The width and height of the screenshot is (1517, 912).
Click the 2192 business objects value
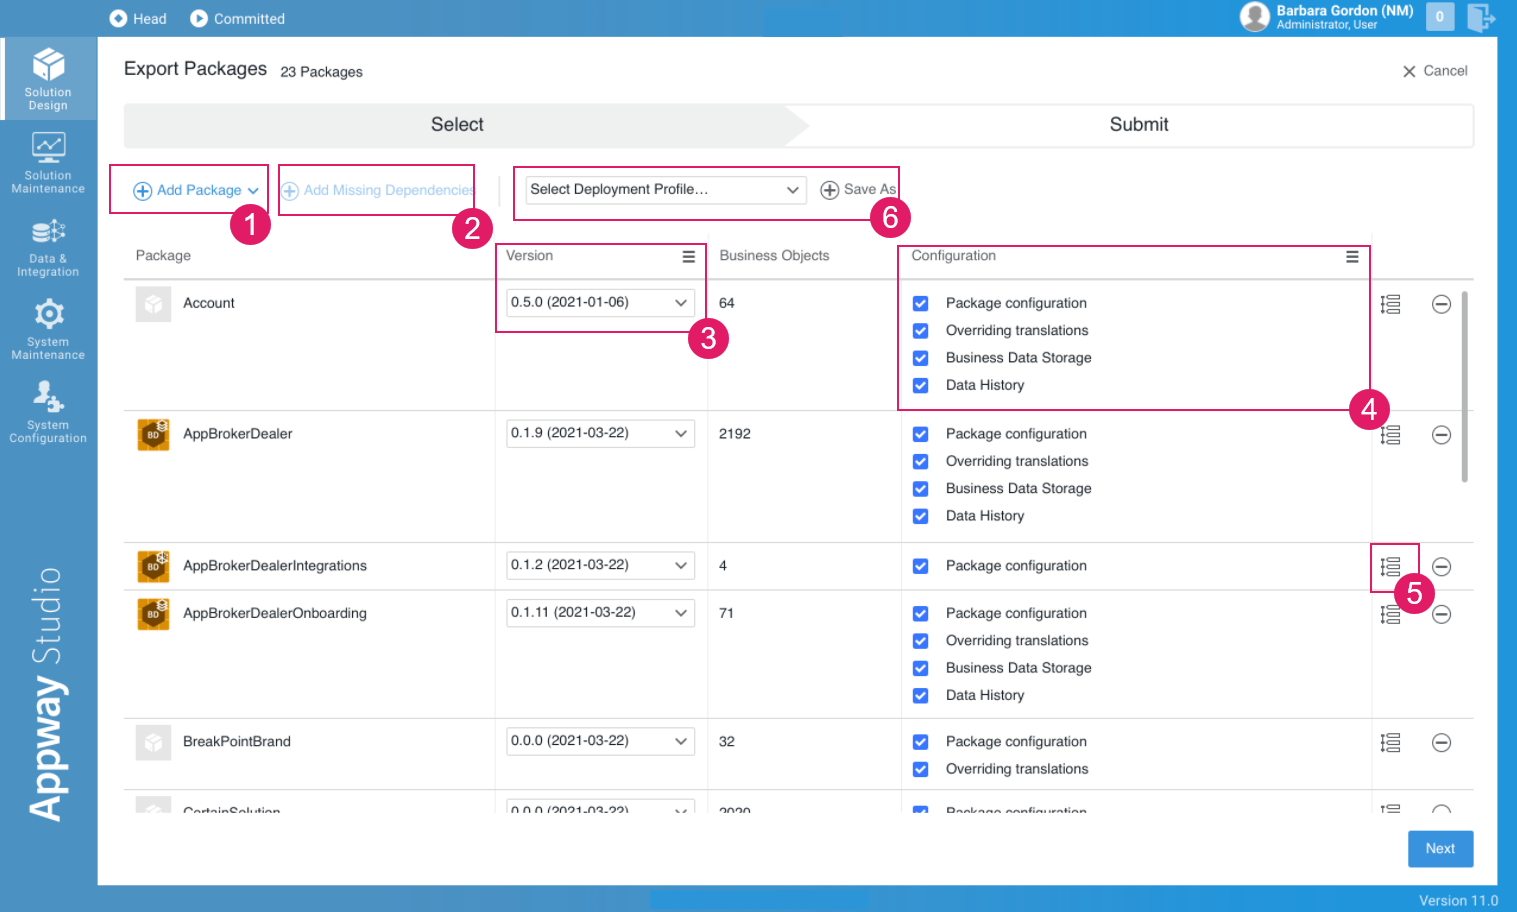coord(735,434)
